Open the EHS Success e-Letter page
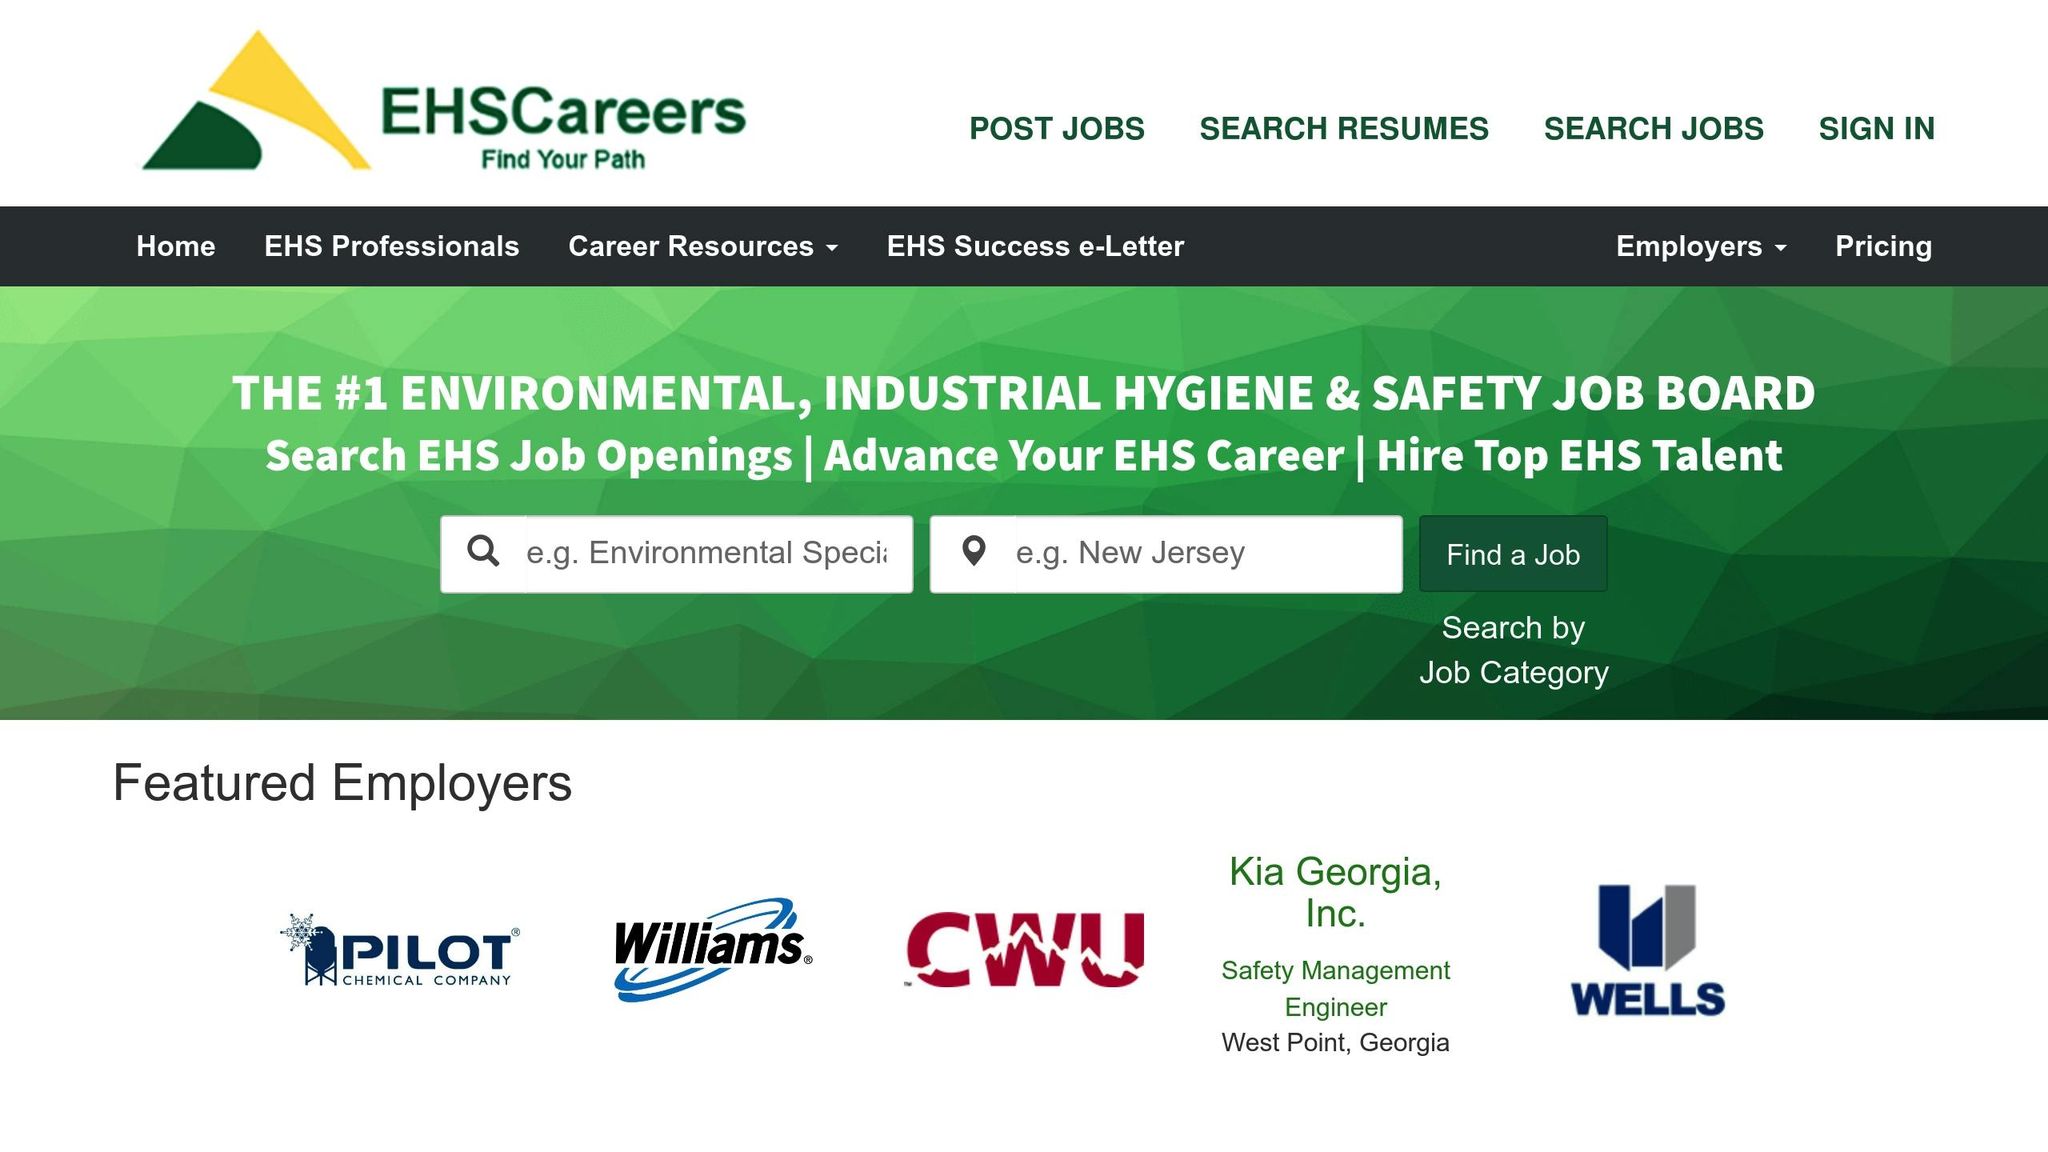The height and width of the screenshot is (1152, 2048). click(1035, 247)
